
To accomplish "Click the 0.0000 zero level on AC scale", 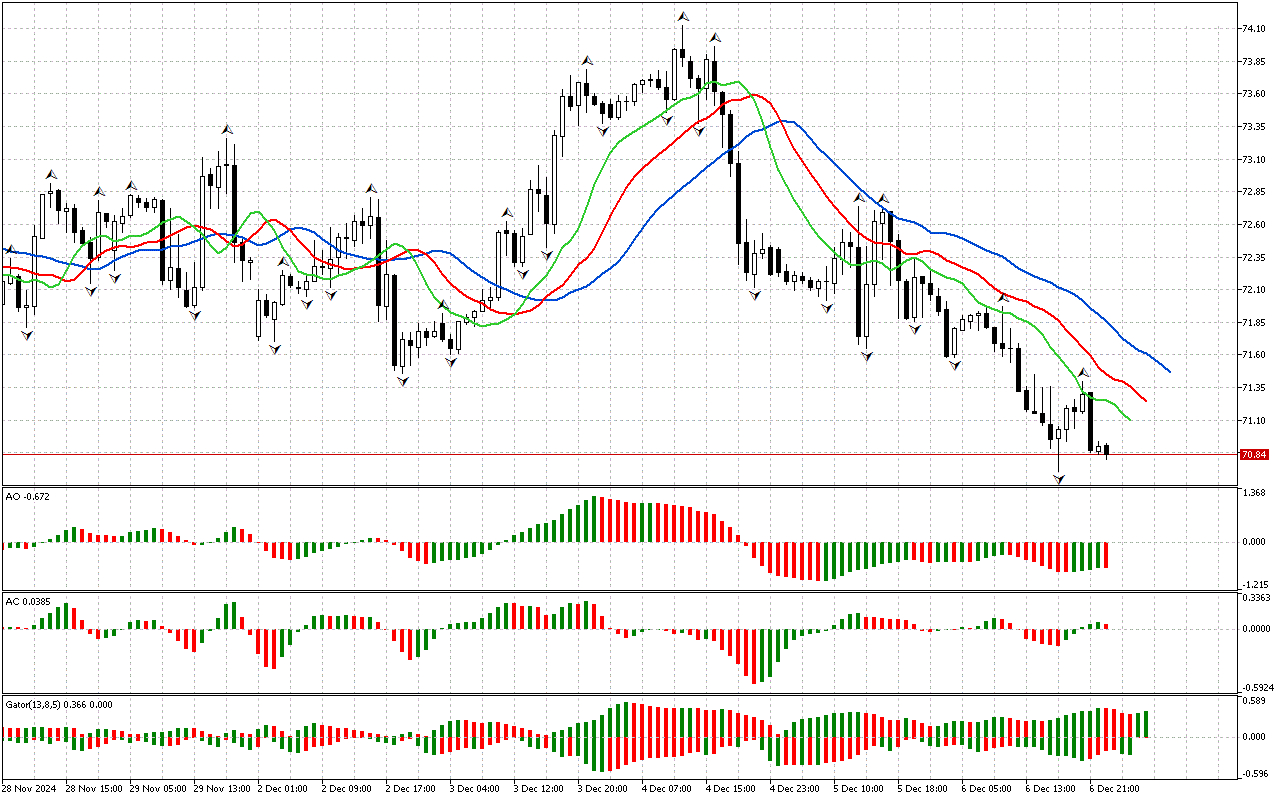I will pos(1256,629).
